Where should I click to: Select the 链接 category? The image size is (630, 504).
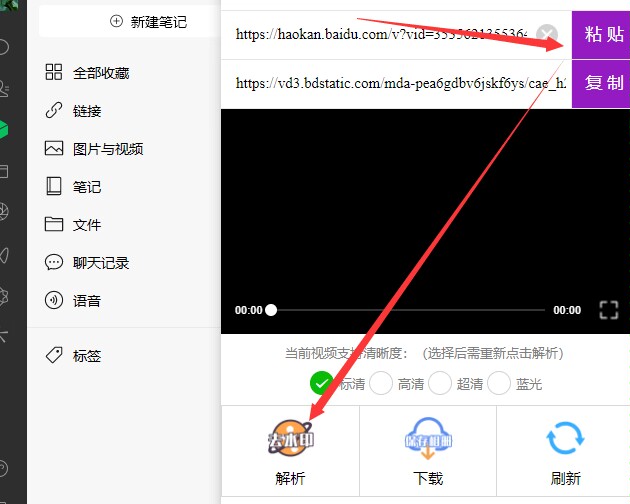tap(86, 111)
